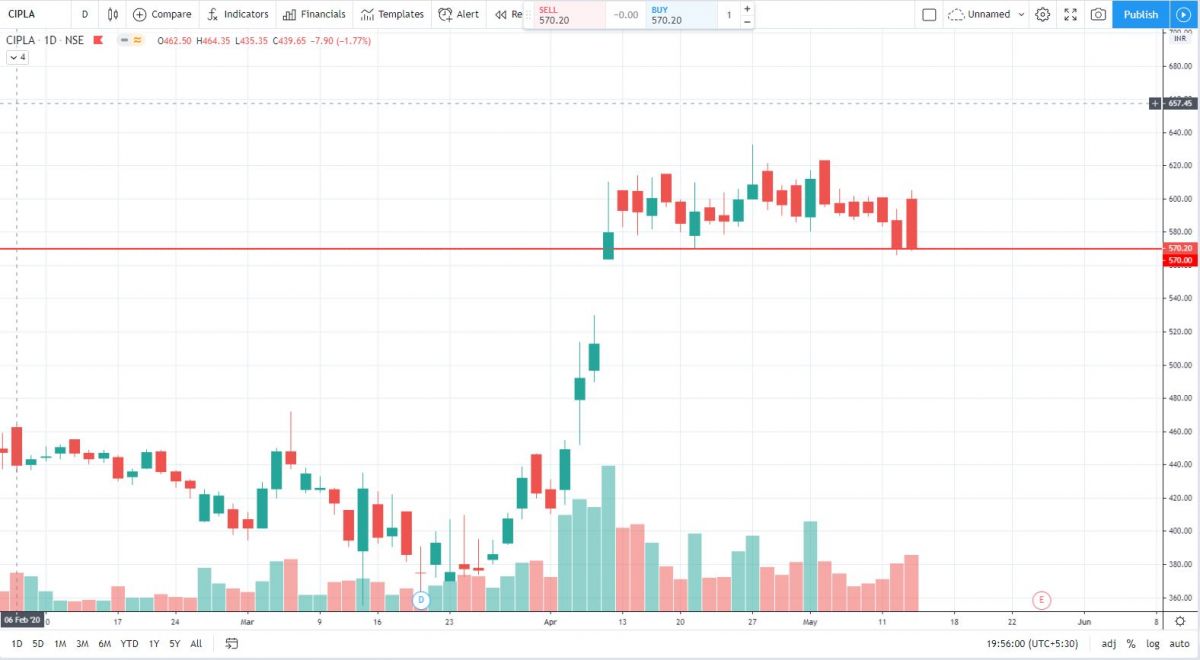Screen dimensions: 1200x660
Task: Open the Indicators dialog
Action: click(x=237, y=14)
